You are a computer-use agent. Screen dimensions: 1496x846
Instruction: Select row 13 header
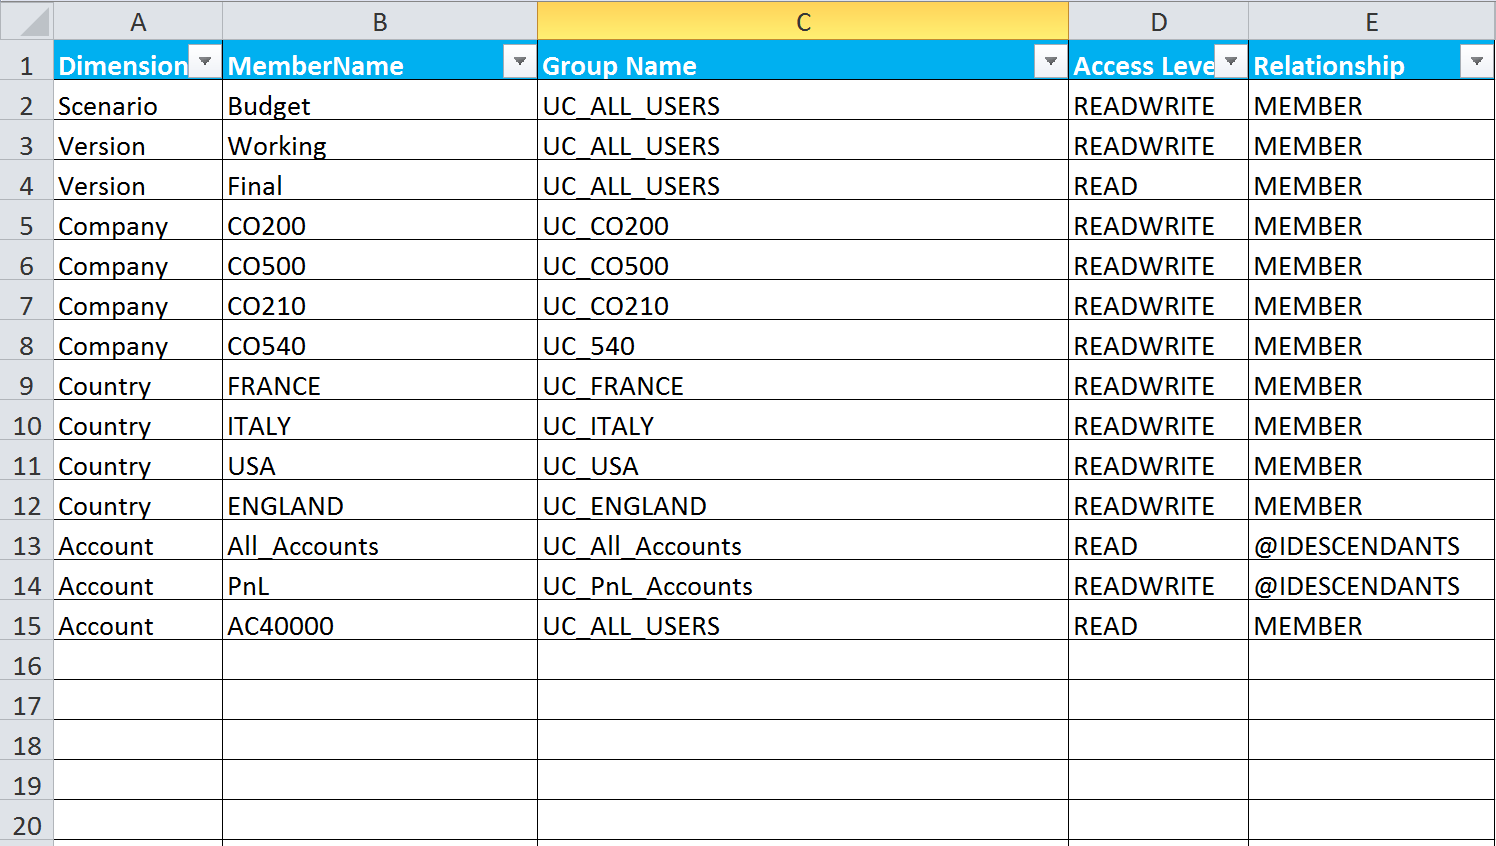(27, 546)
